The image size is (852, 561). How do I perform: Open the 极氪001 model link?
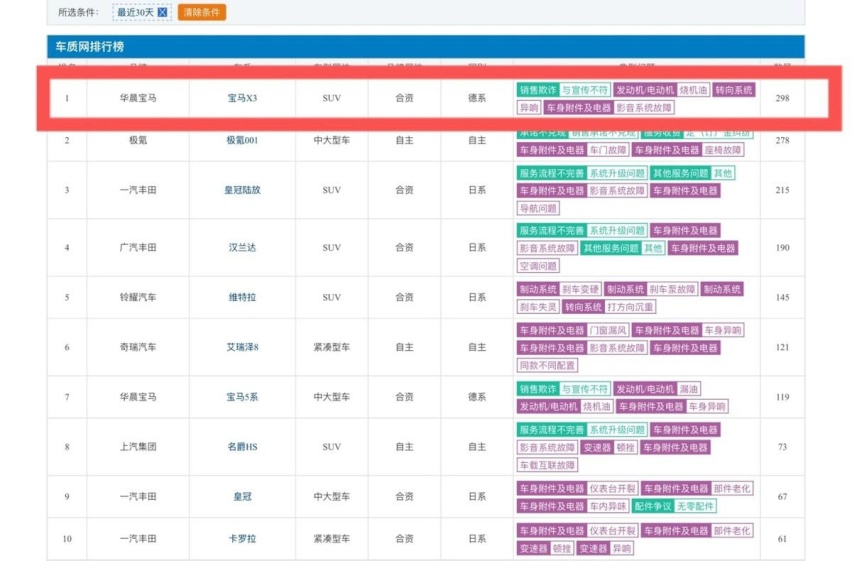(x=242, y=140)
